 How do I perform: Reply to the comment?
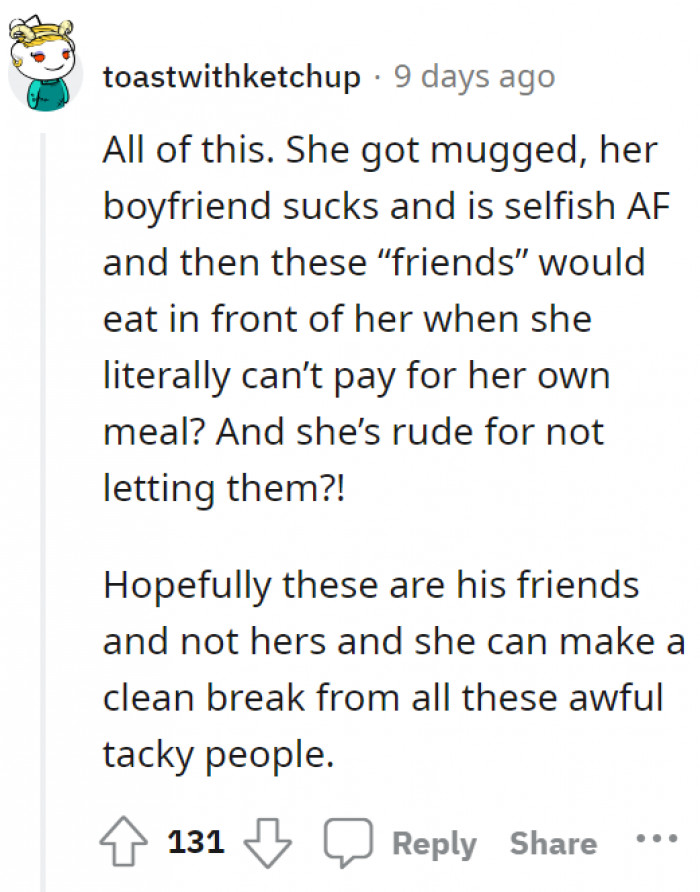[x=435, y=843]
